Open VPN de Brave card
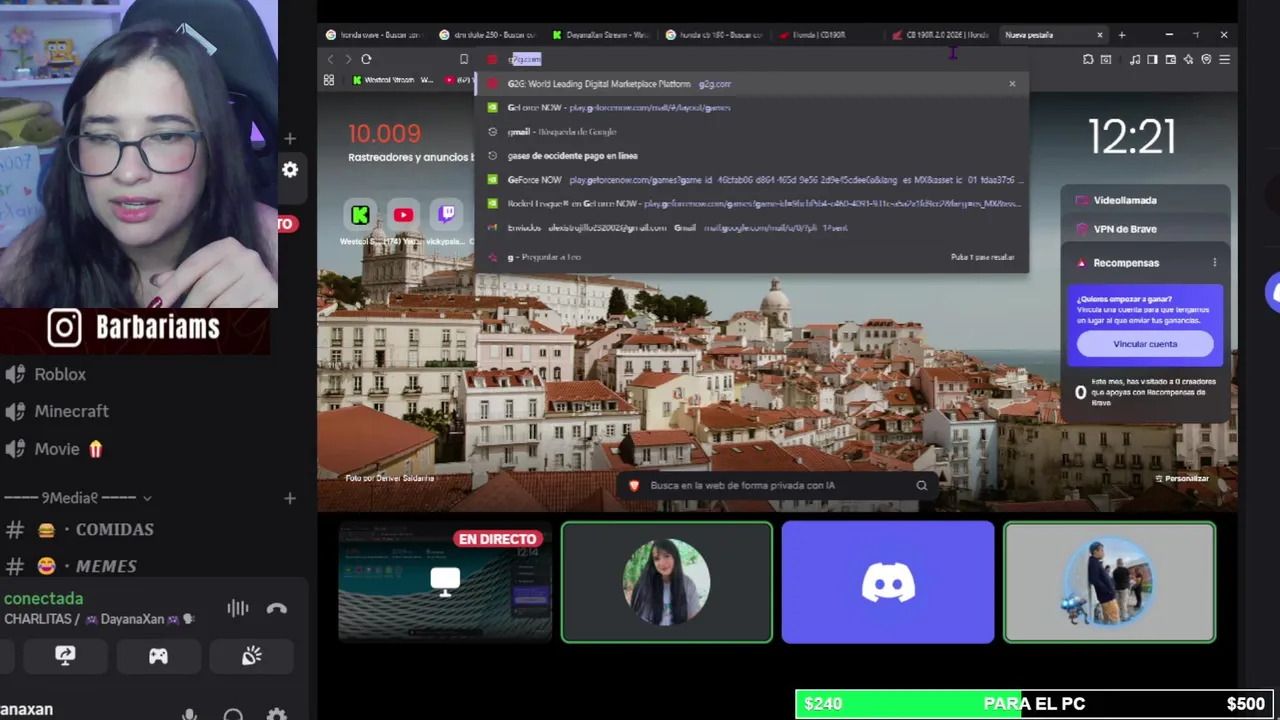Screen dimensions: 1280x720 tap(1145, 229)
